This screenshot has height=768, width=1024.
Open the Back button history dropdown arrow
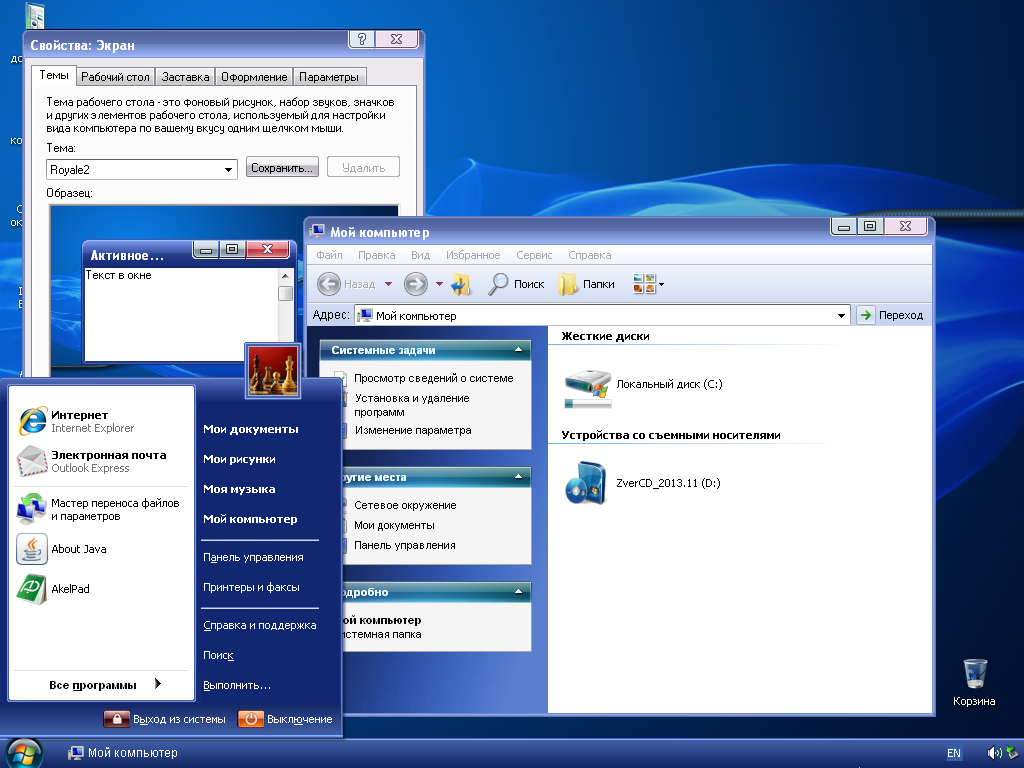click(389, 284)
